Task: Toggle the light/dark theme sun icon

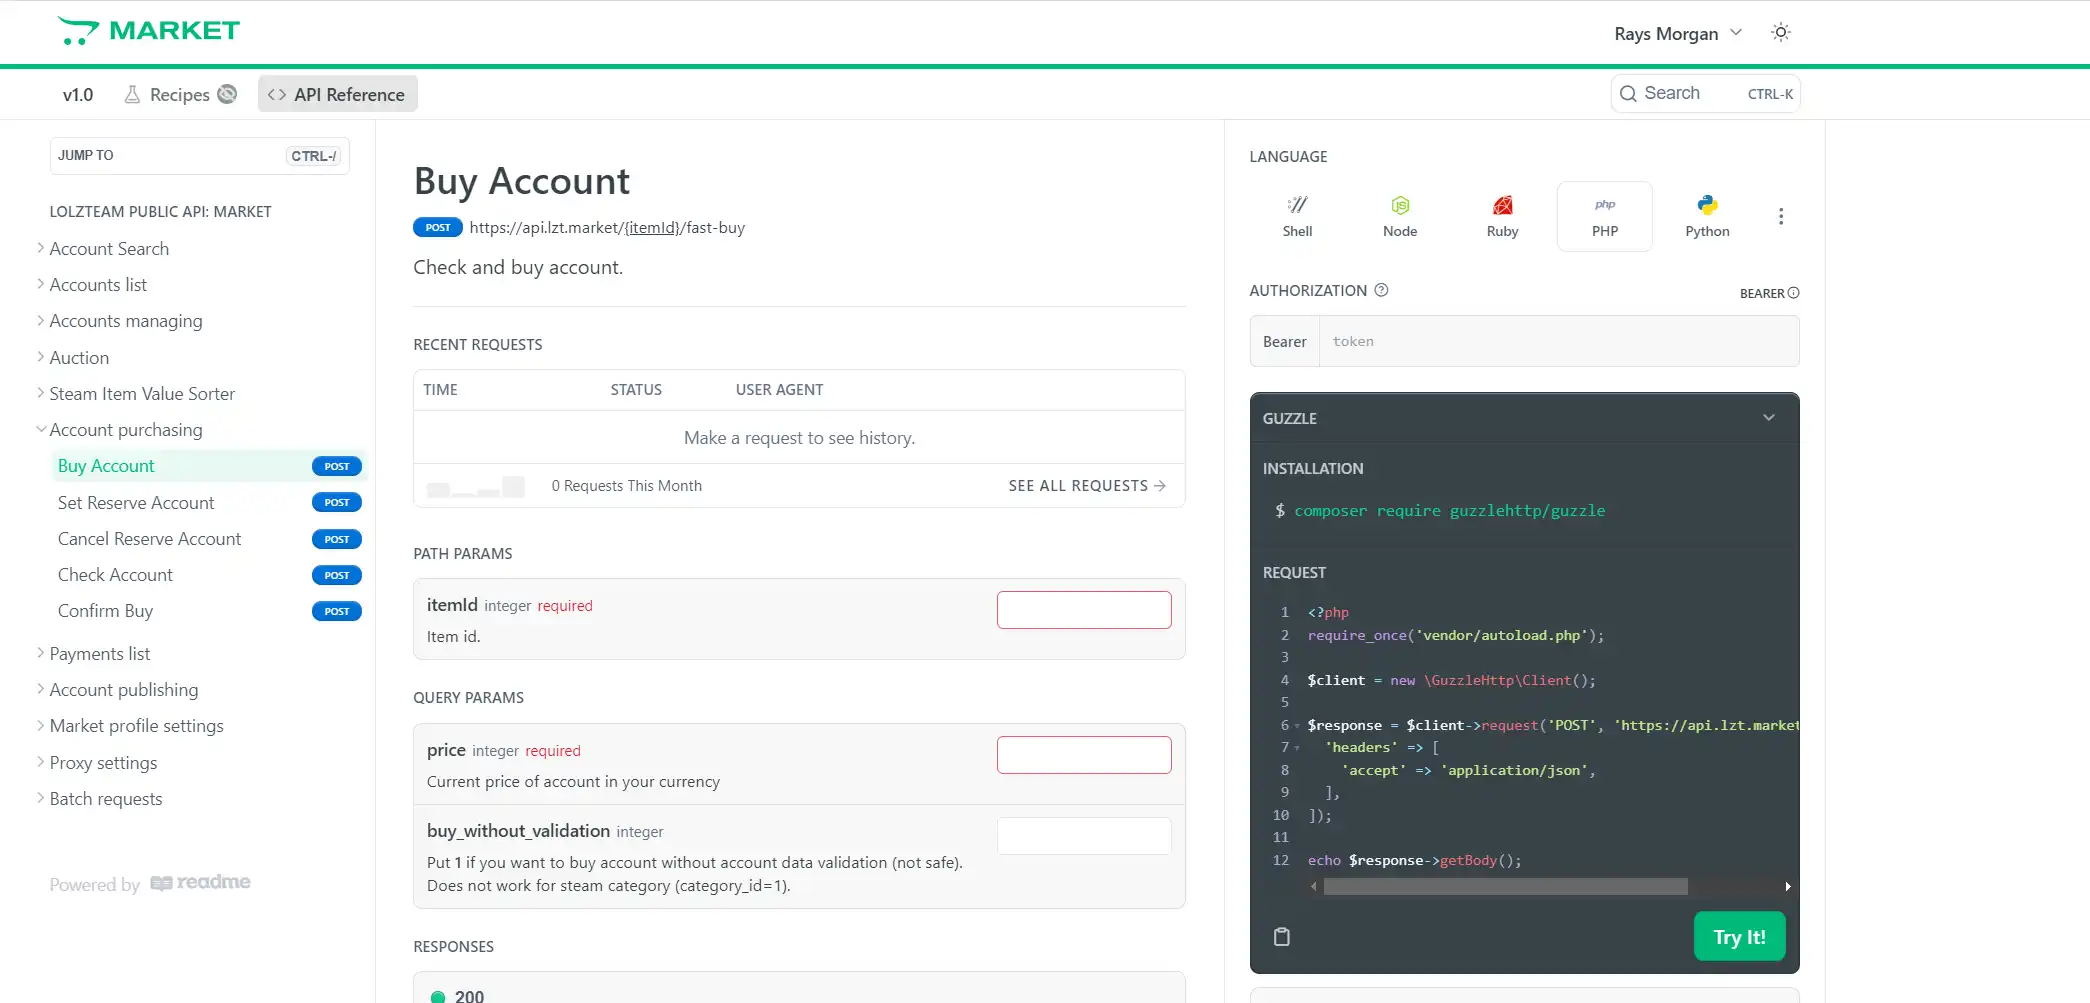Action: [1781, 33]
